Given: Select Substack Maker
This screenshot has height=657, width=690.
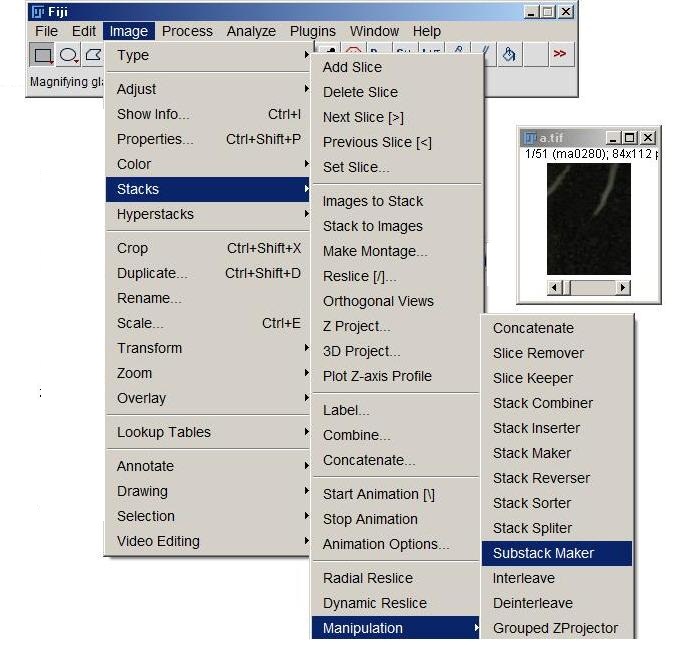Looking at the screenshot, I should tap(557, 553).
